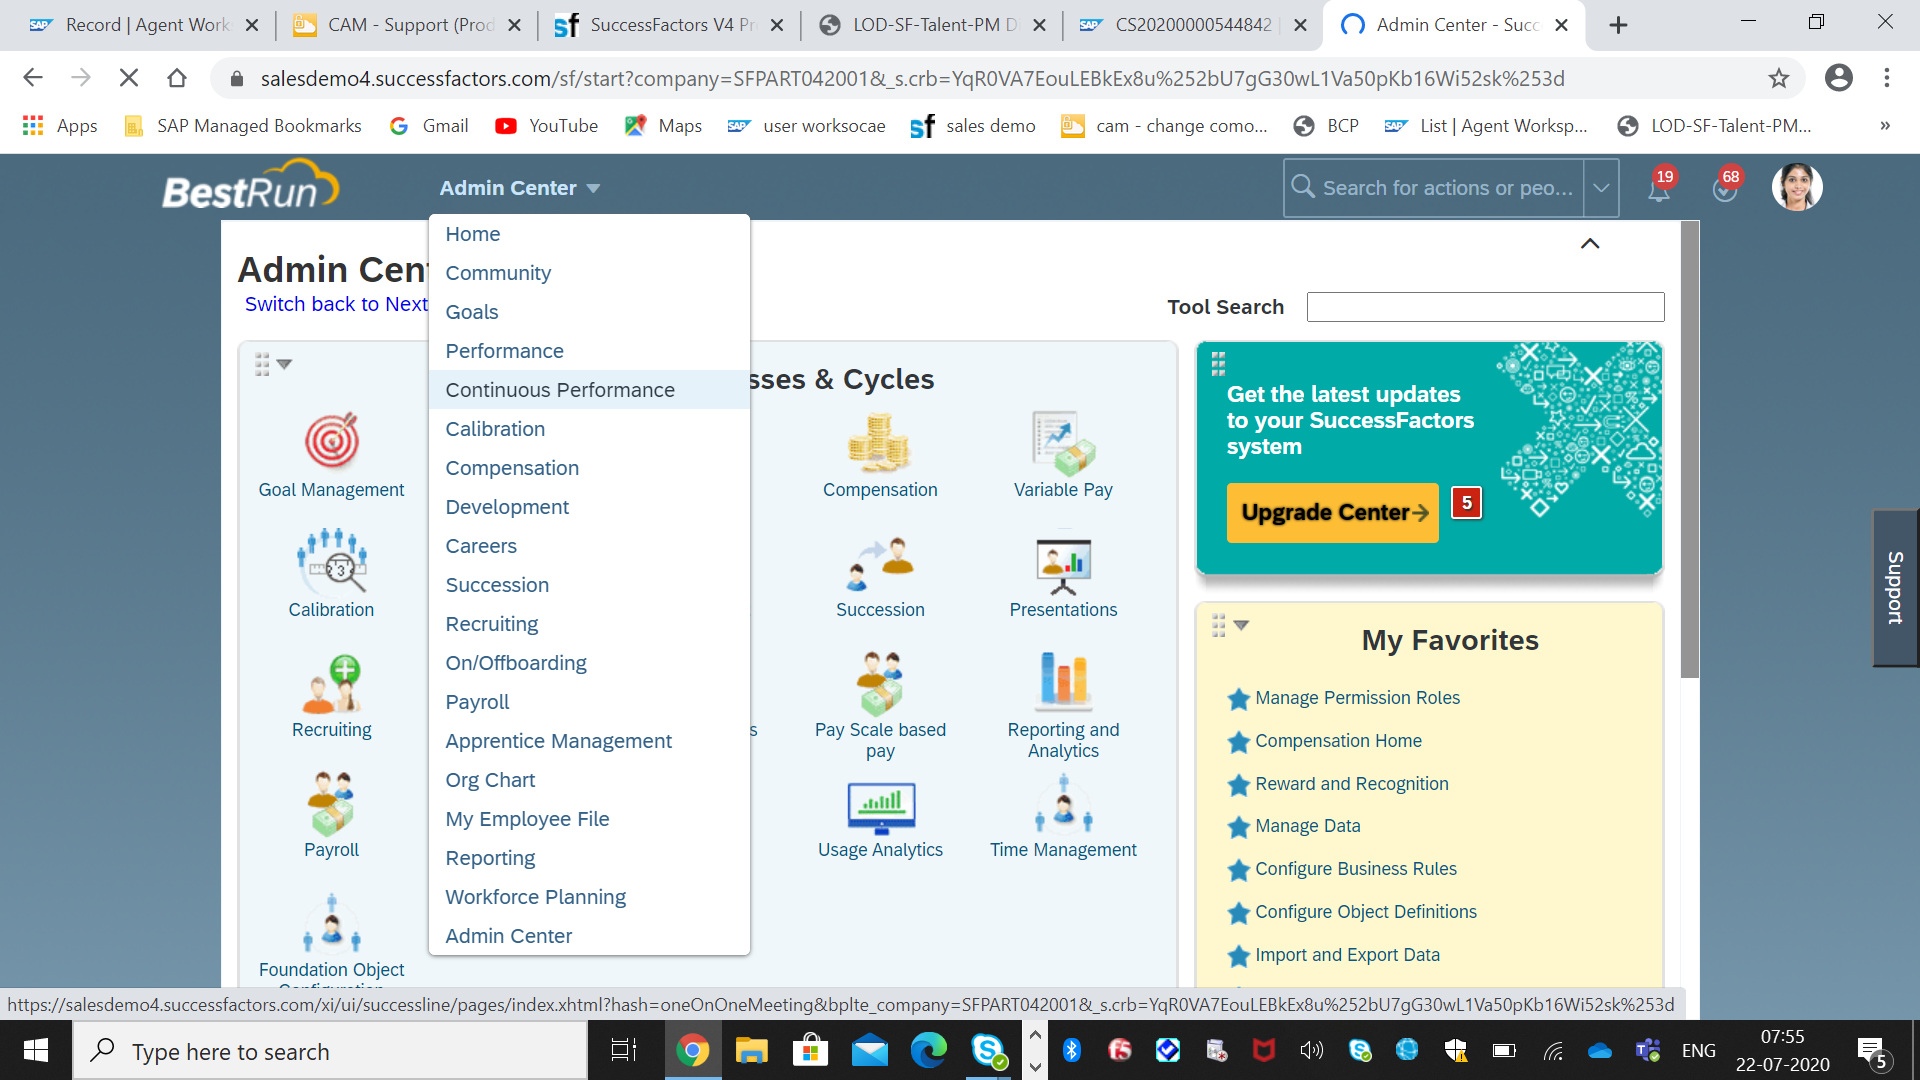Open Windows Start menu
This screenshot has height=1080, width=1920.
pyautogui.click(x=36, y=1050)
